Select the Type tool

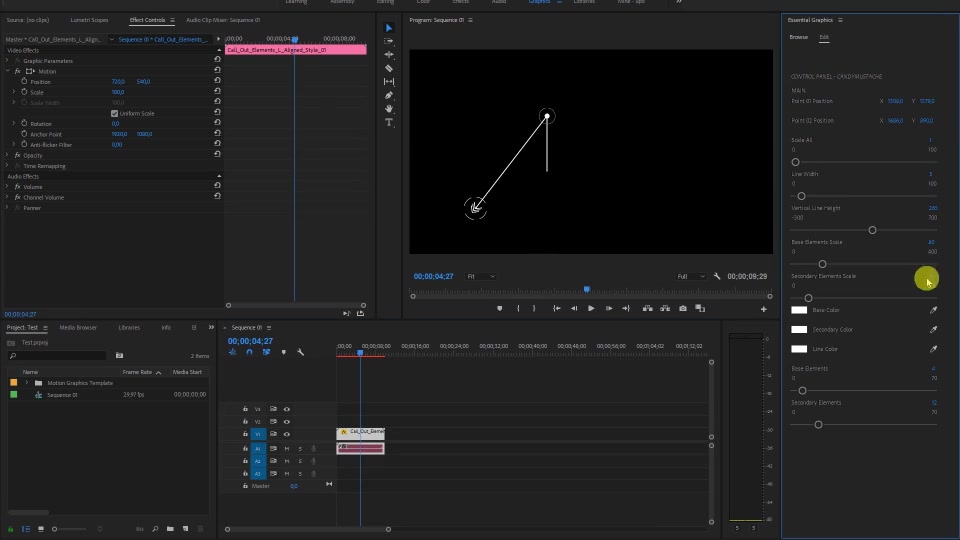click(x=389, y=122)
